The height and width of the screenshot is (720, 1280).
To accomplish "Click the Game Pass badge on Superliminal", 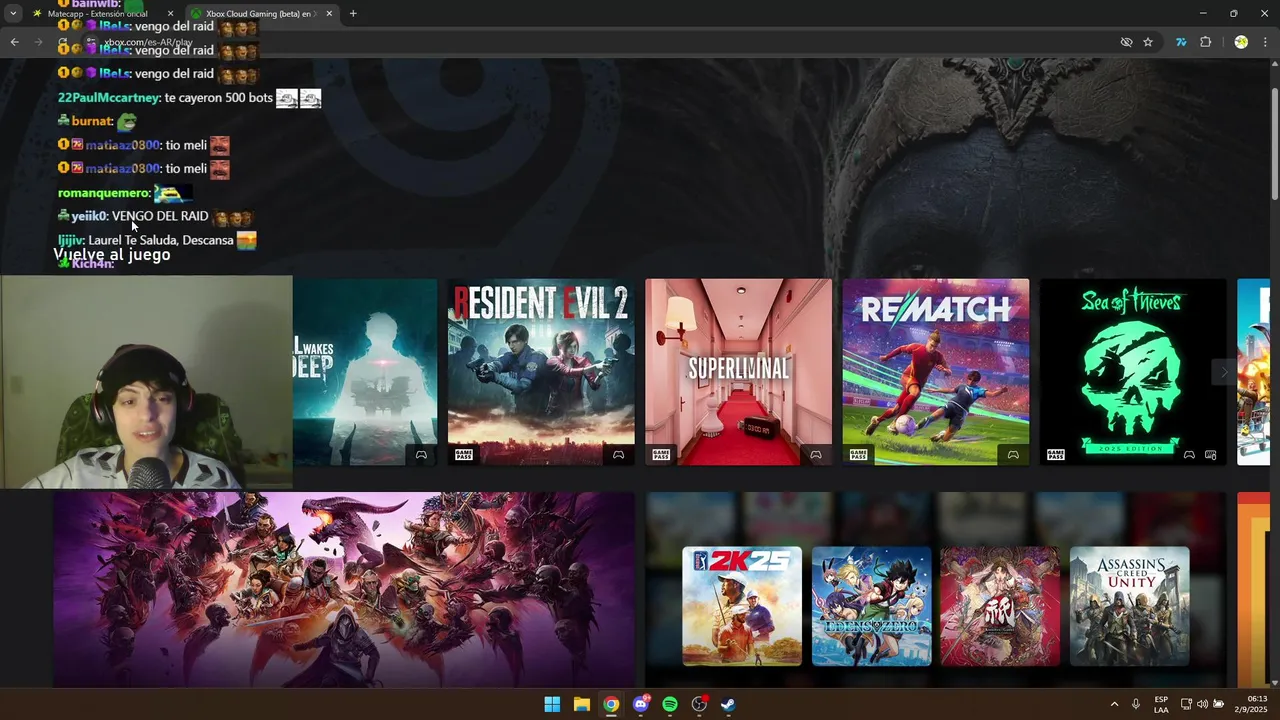I will click(661, 455).
